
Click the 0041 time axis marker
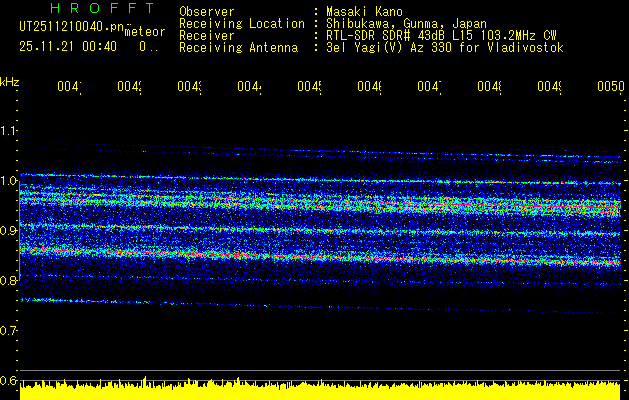tap(69, 86)
